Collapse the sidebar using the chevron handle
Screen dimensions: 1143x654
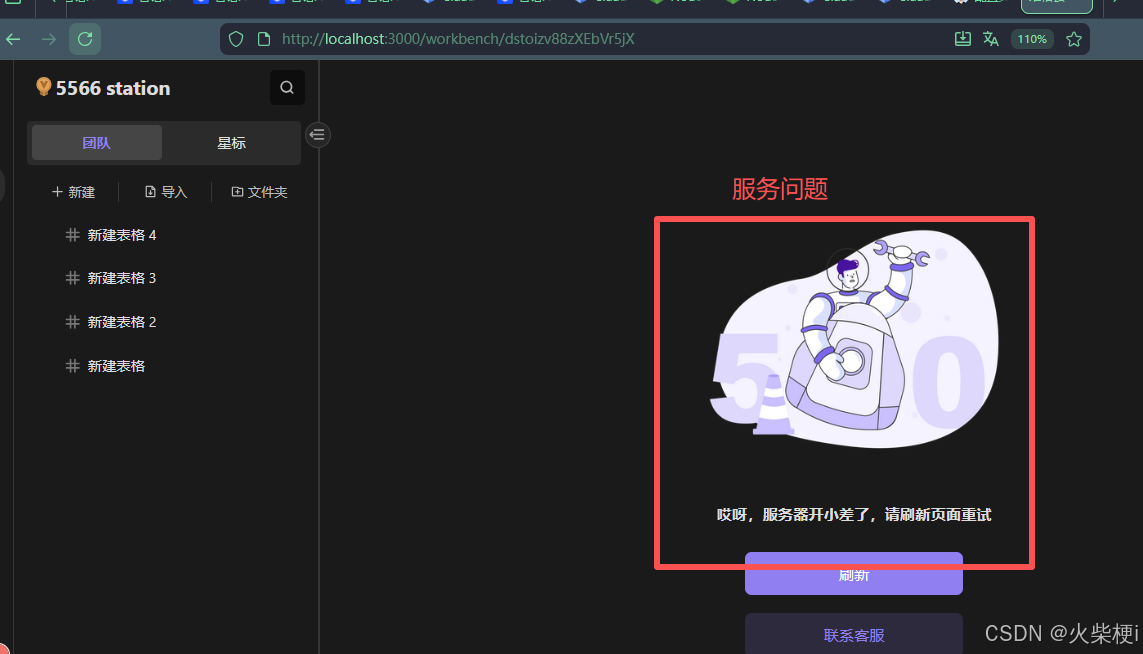[x=317, y=134]
